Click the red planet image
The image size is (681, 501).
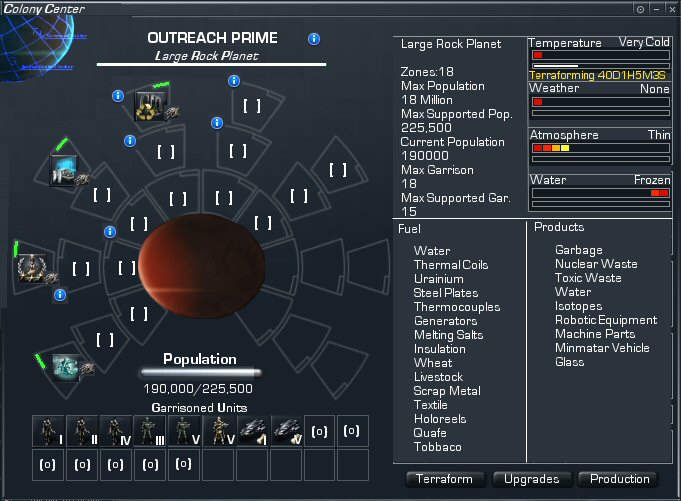[x=201, y=266]
